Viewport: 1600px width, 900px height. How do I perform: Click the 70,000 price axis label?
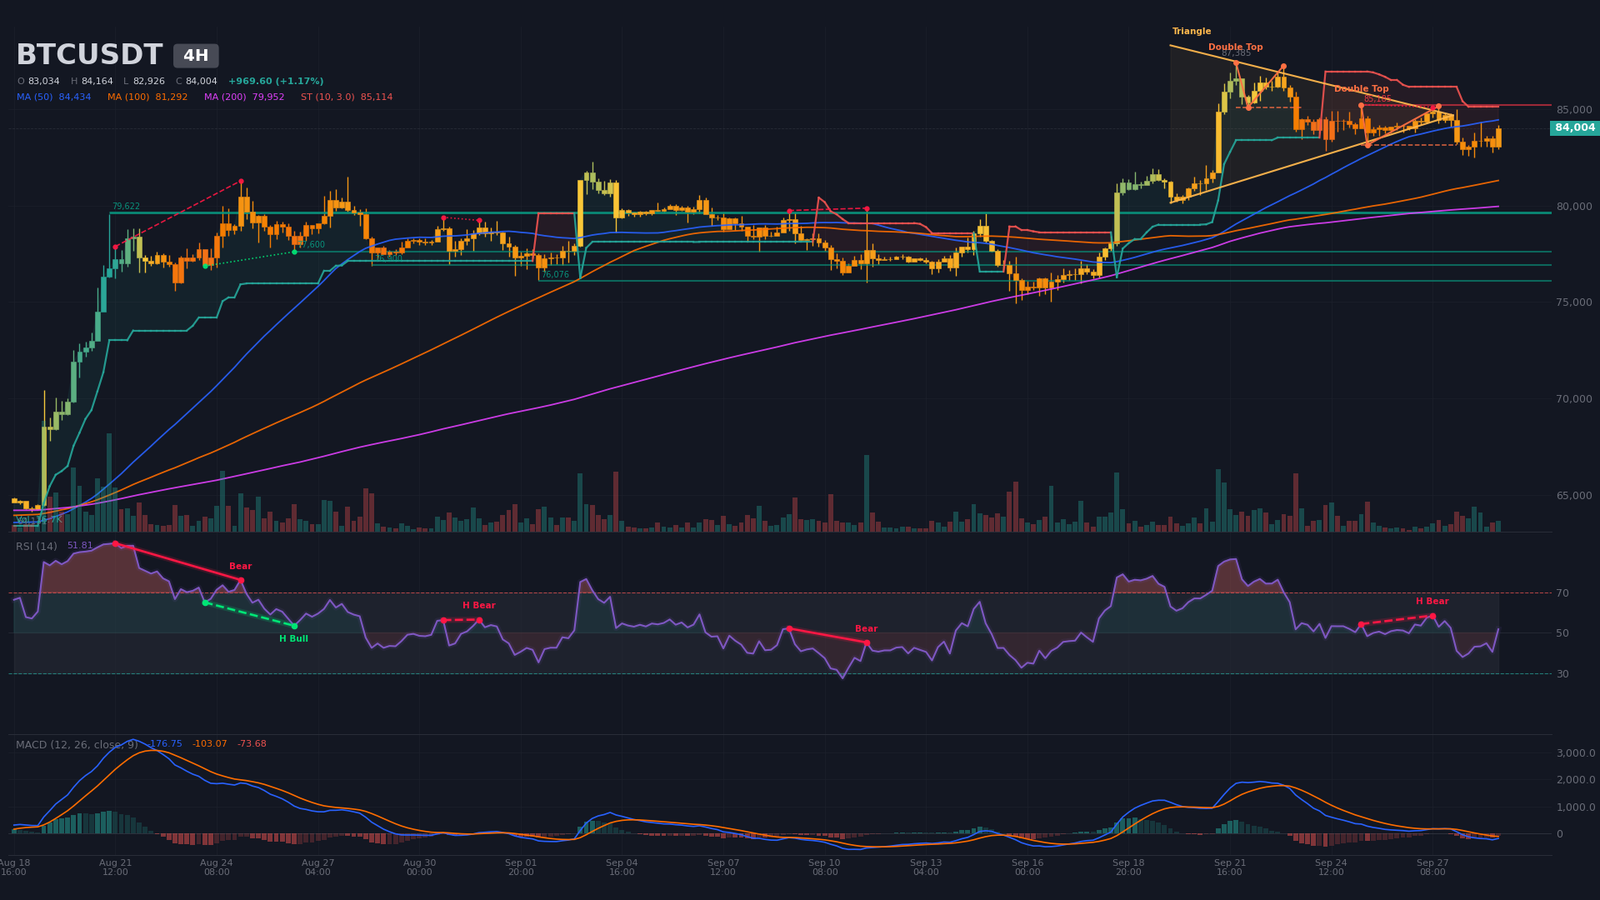[x=1573, y=400]
